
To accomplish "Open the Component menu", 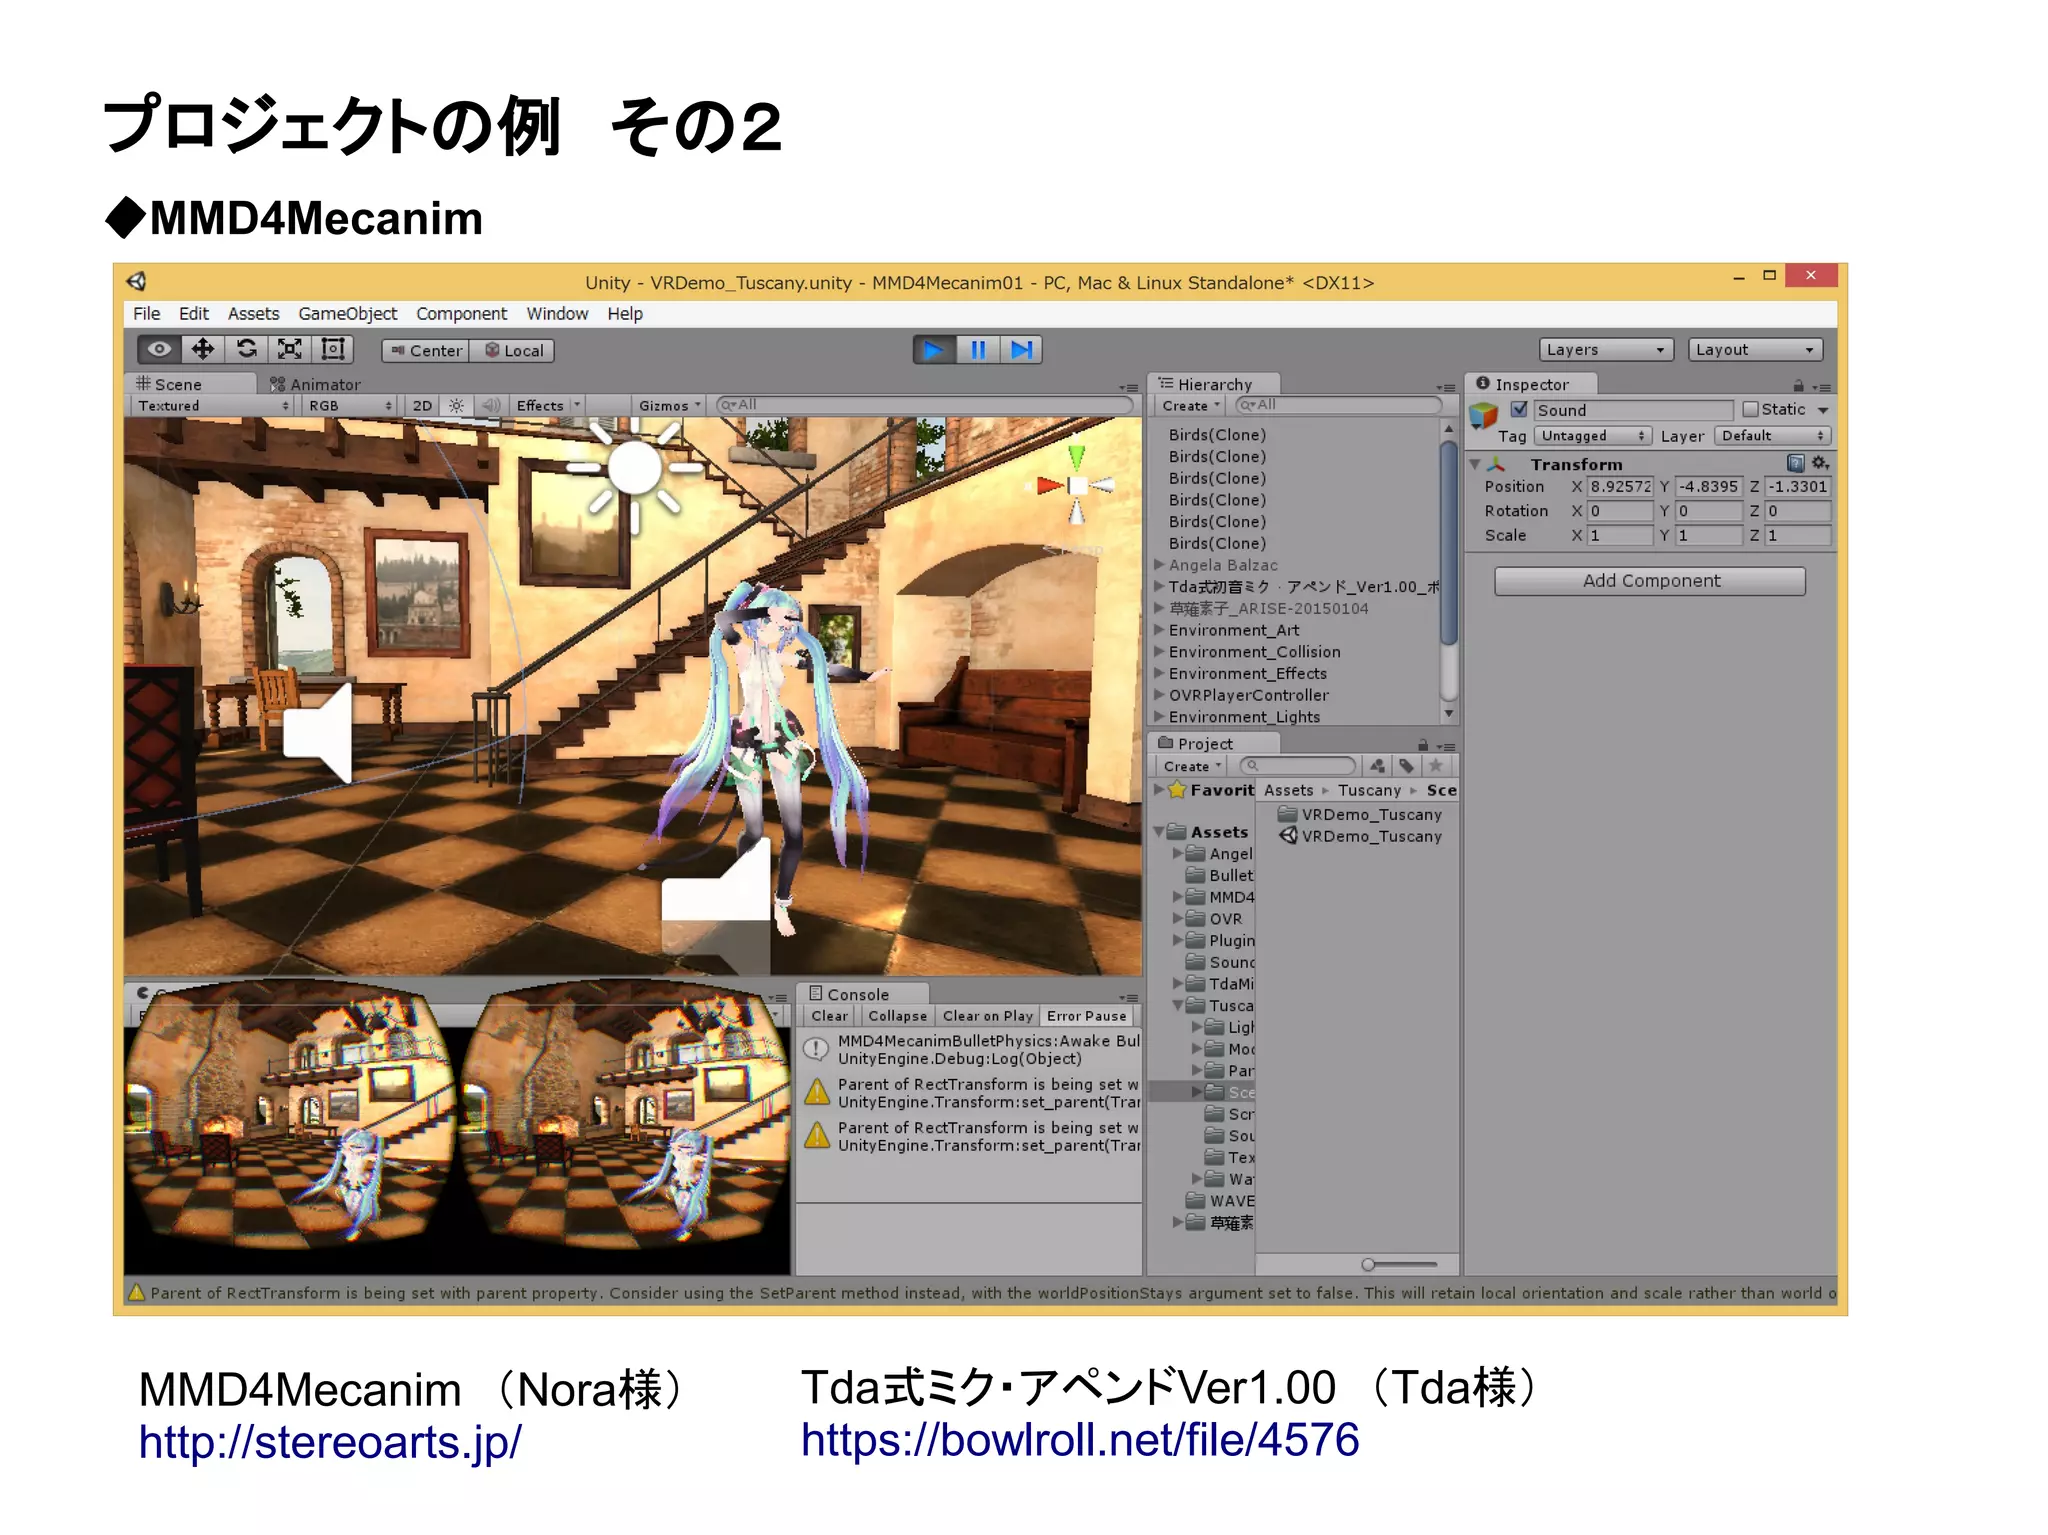I will 461,314.
